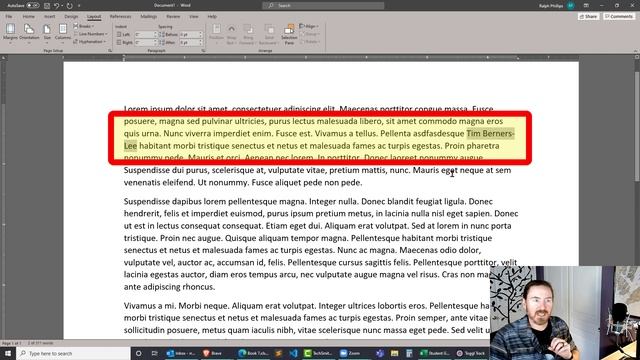The width and height of the screenshot is (640, 360).
Task: Click the page number indicator in status bar
Action: tap(11, 343)
